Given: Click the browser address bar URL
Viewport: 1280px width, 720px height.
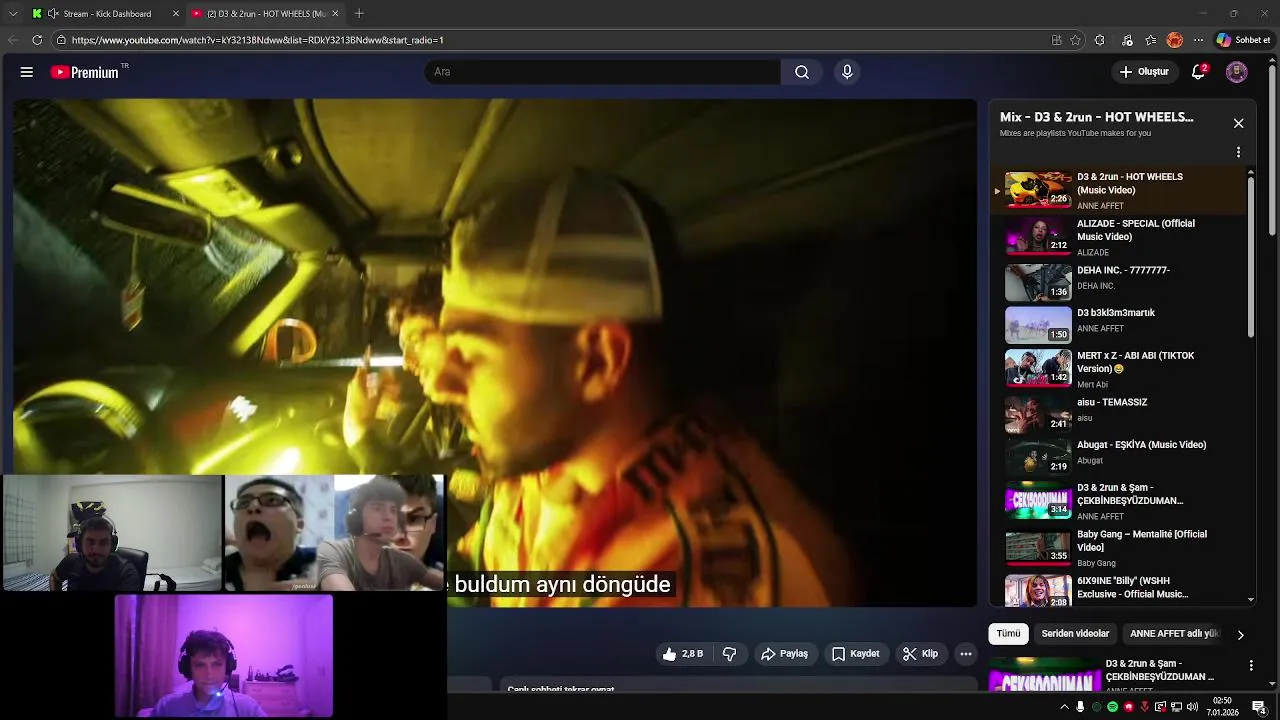Looking at the screenshot, I should [258, 40].
